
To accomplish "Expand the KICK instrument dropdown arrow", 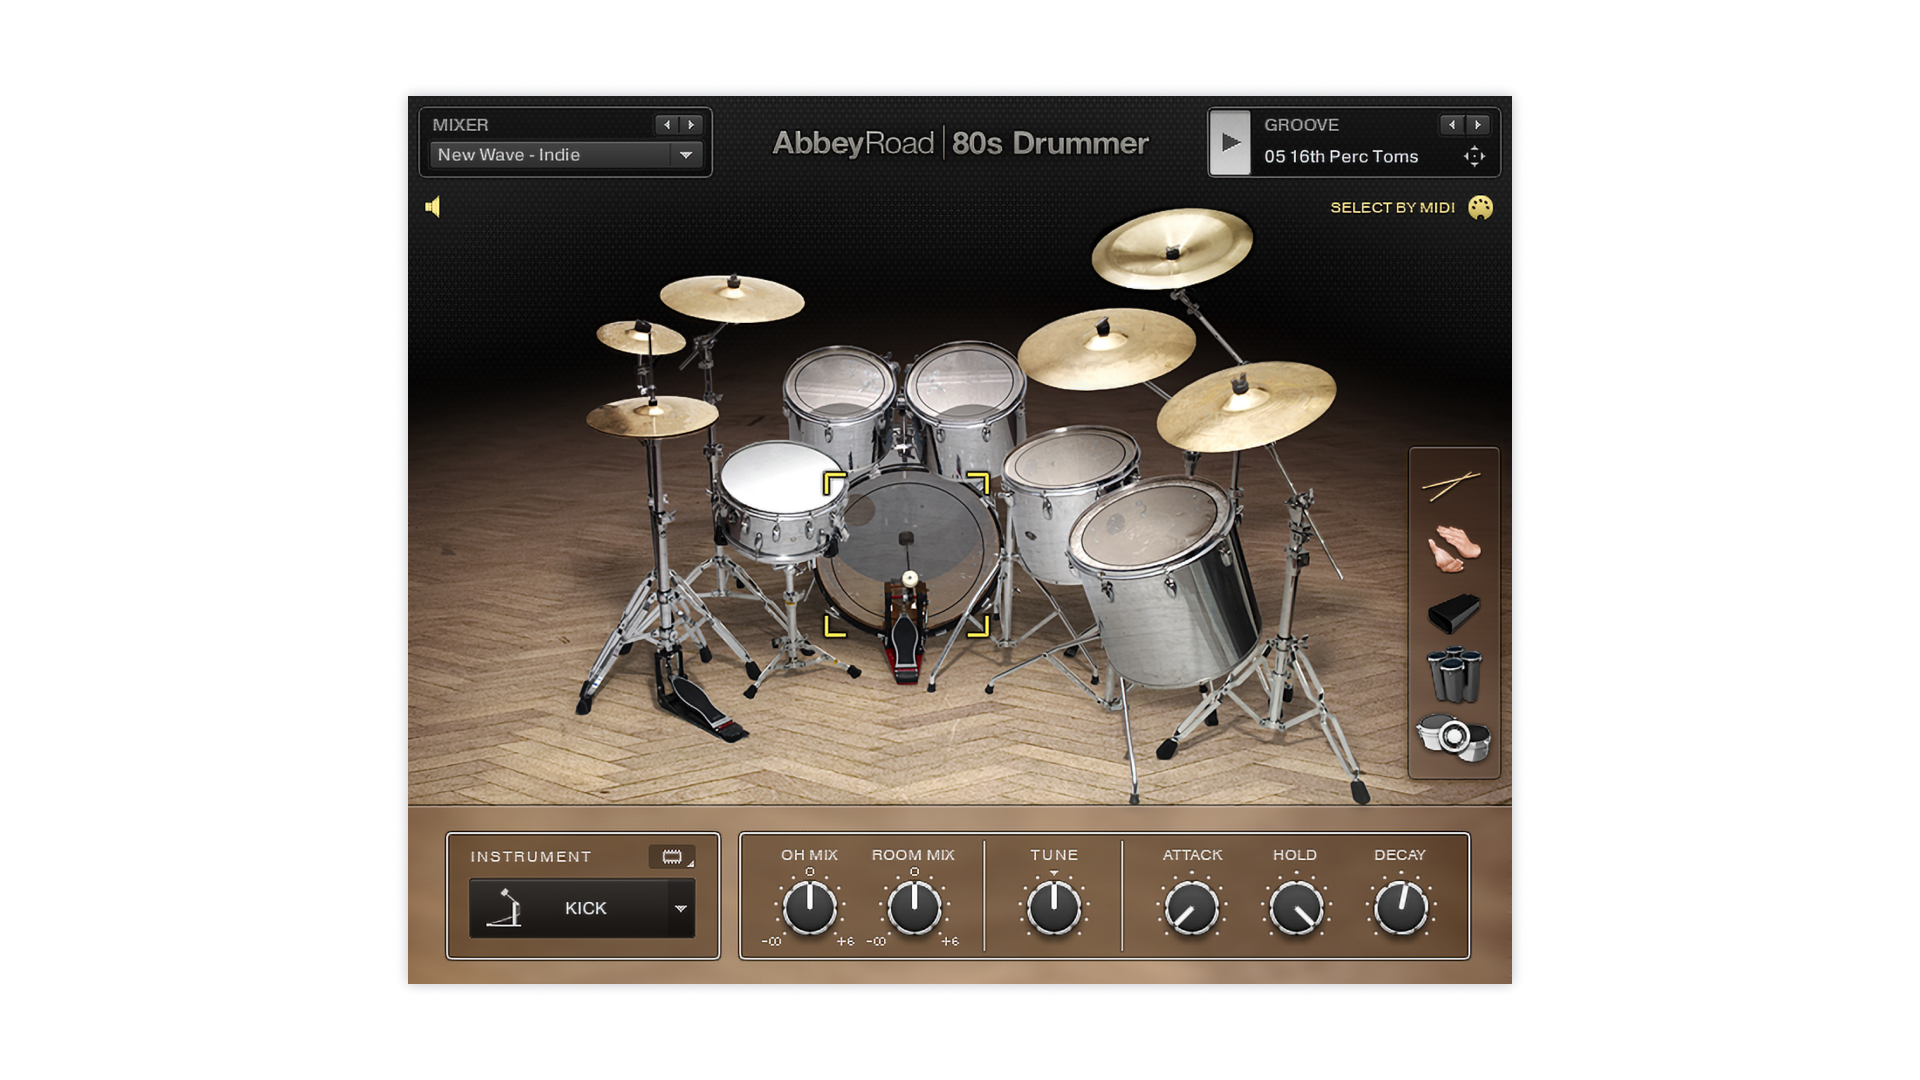I will [x=681, y=908].
